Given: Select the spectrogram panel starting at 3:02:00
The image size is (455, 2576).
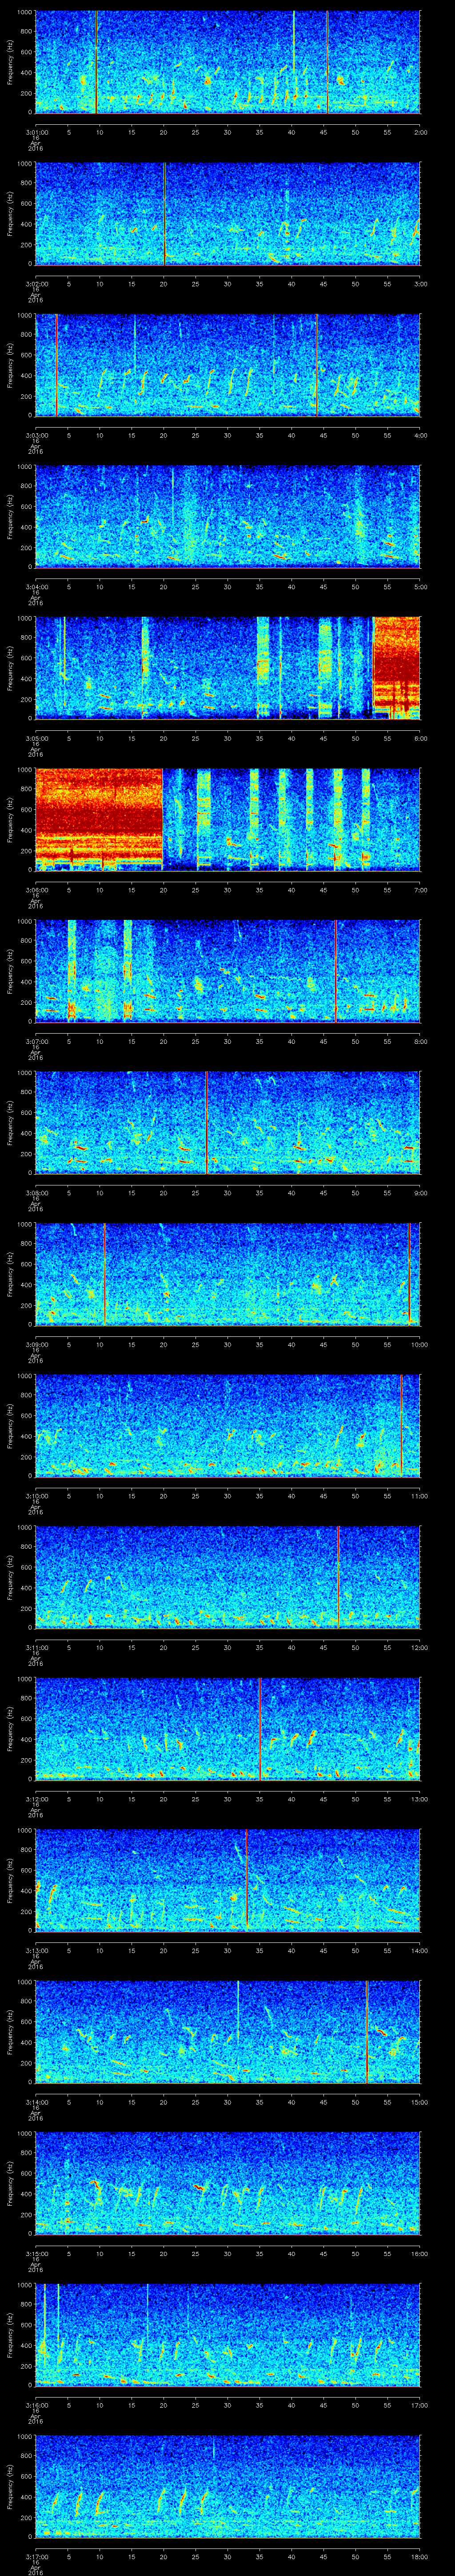Looking at the screenshot, I should point(228,214).
